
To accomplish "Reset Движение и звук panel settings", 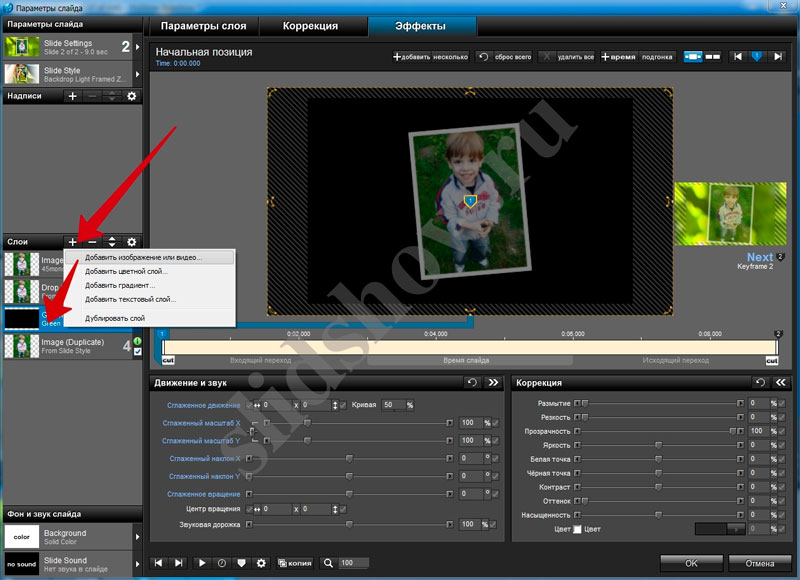I will click(x=472, y=382).
